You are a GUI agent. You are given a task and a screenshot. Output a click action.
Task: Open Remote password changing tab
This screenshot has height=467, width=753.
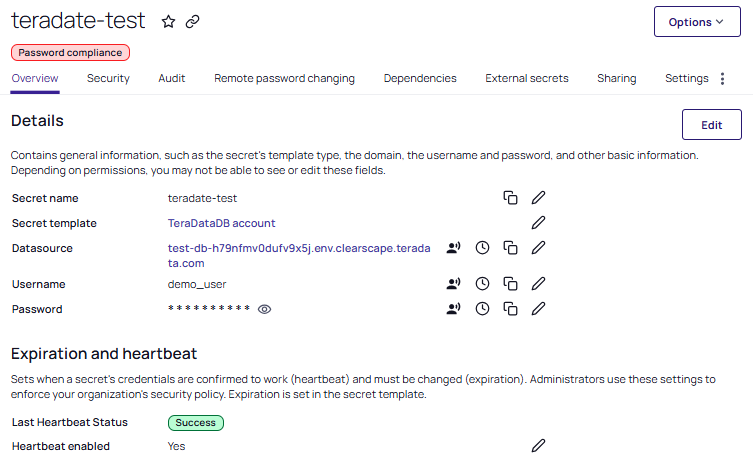coord(284,78)
